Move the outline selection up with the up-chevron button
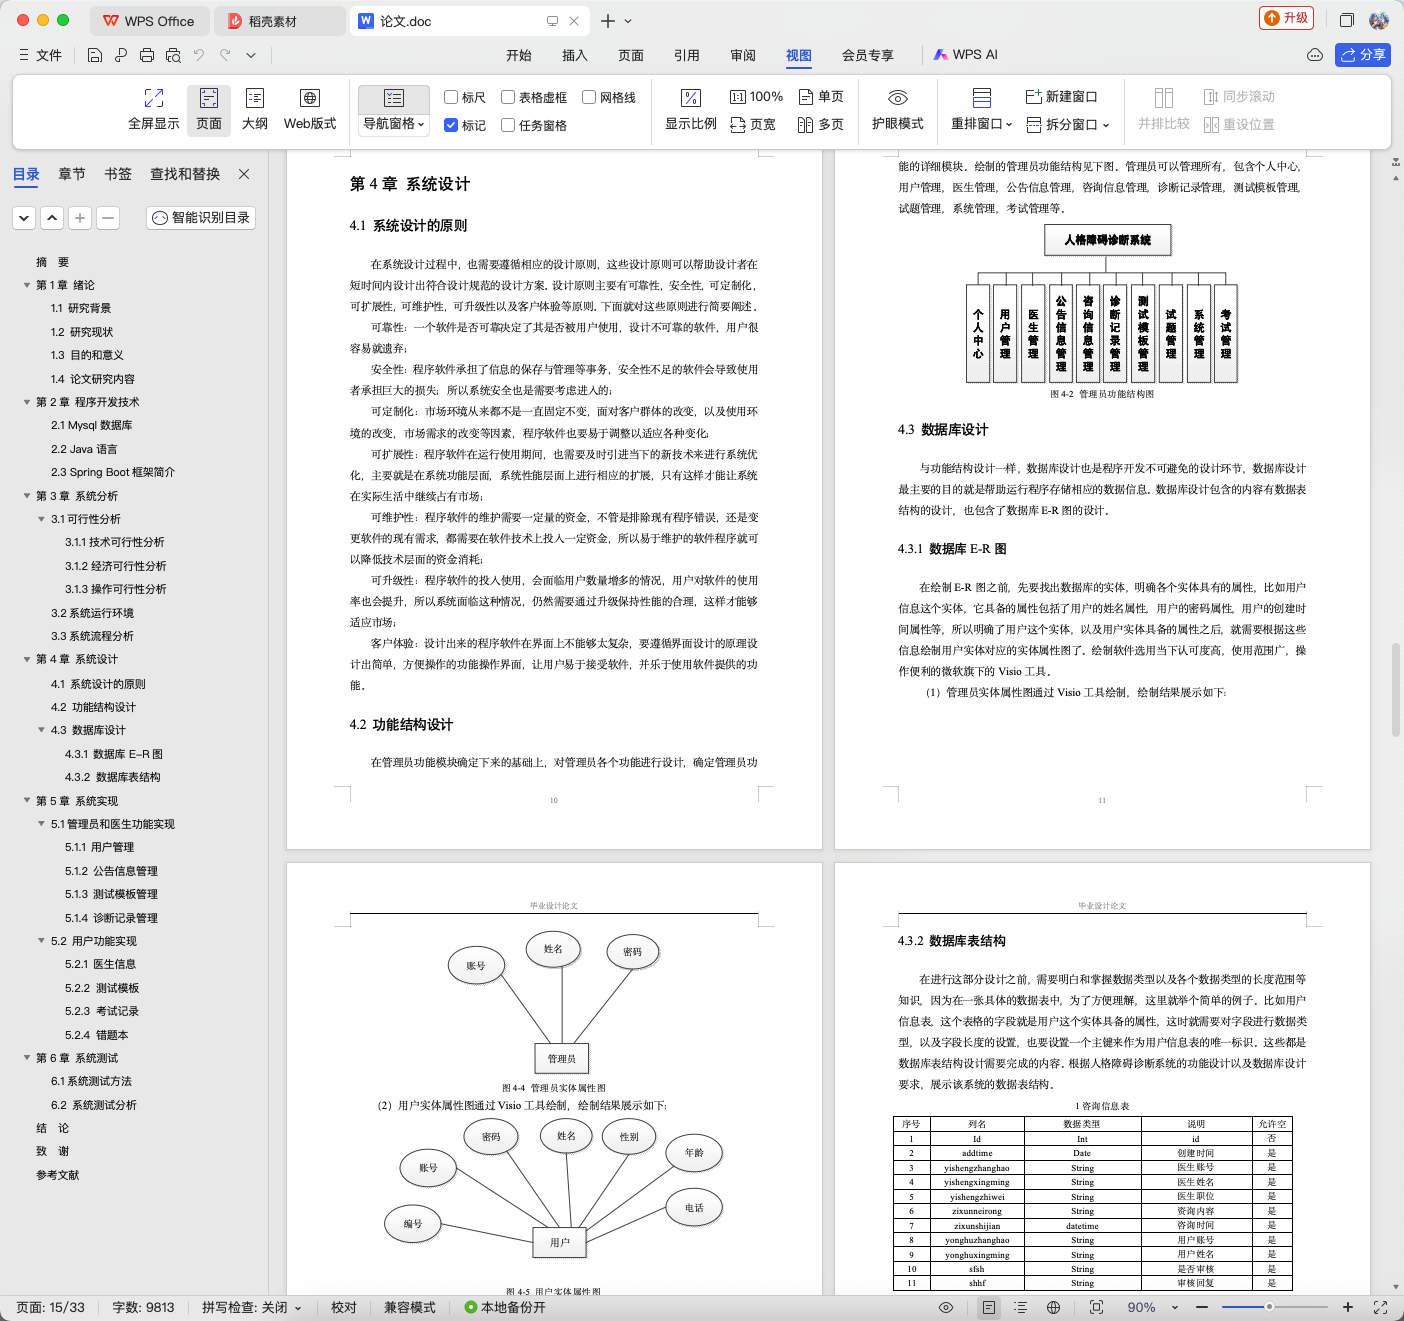 (x=52, y=217)
